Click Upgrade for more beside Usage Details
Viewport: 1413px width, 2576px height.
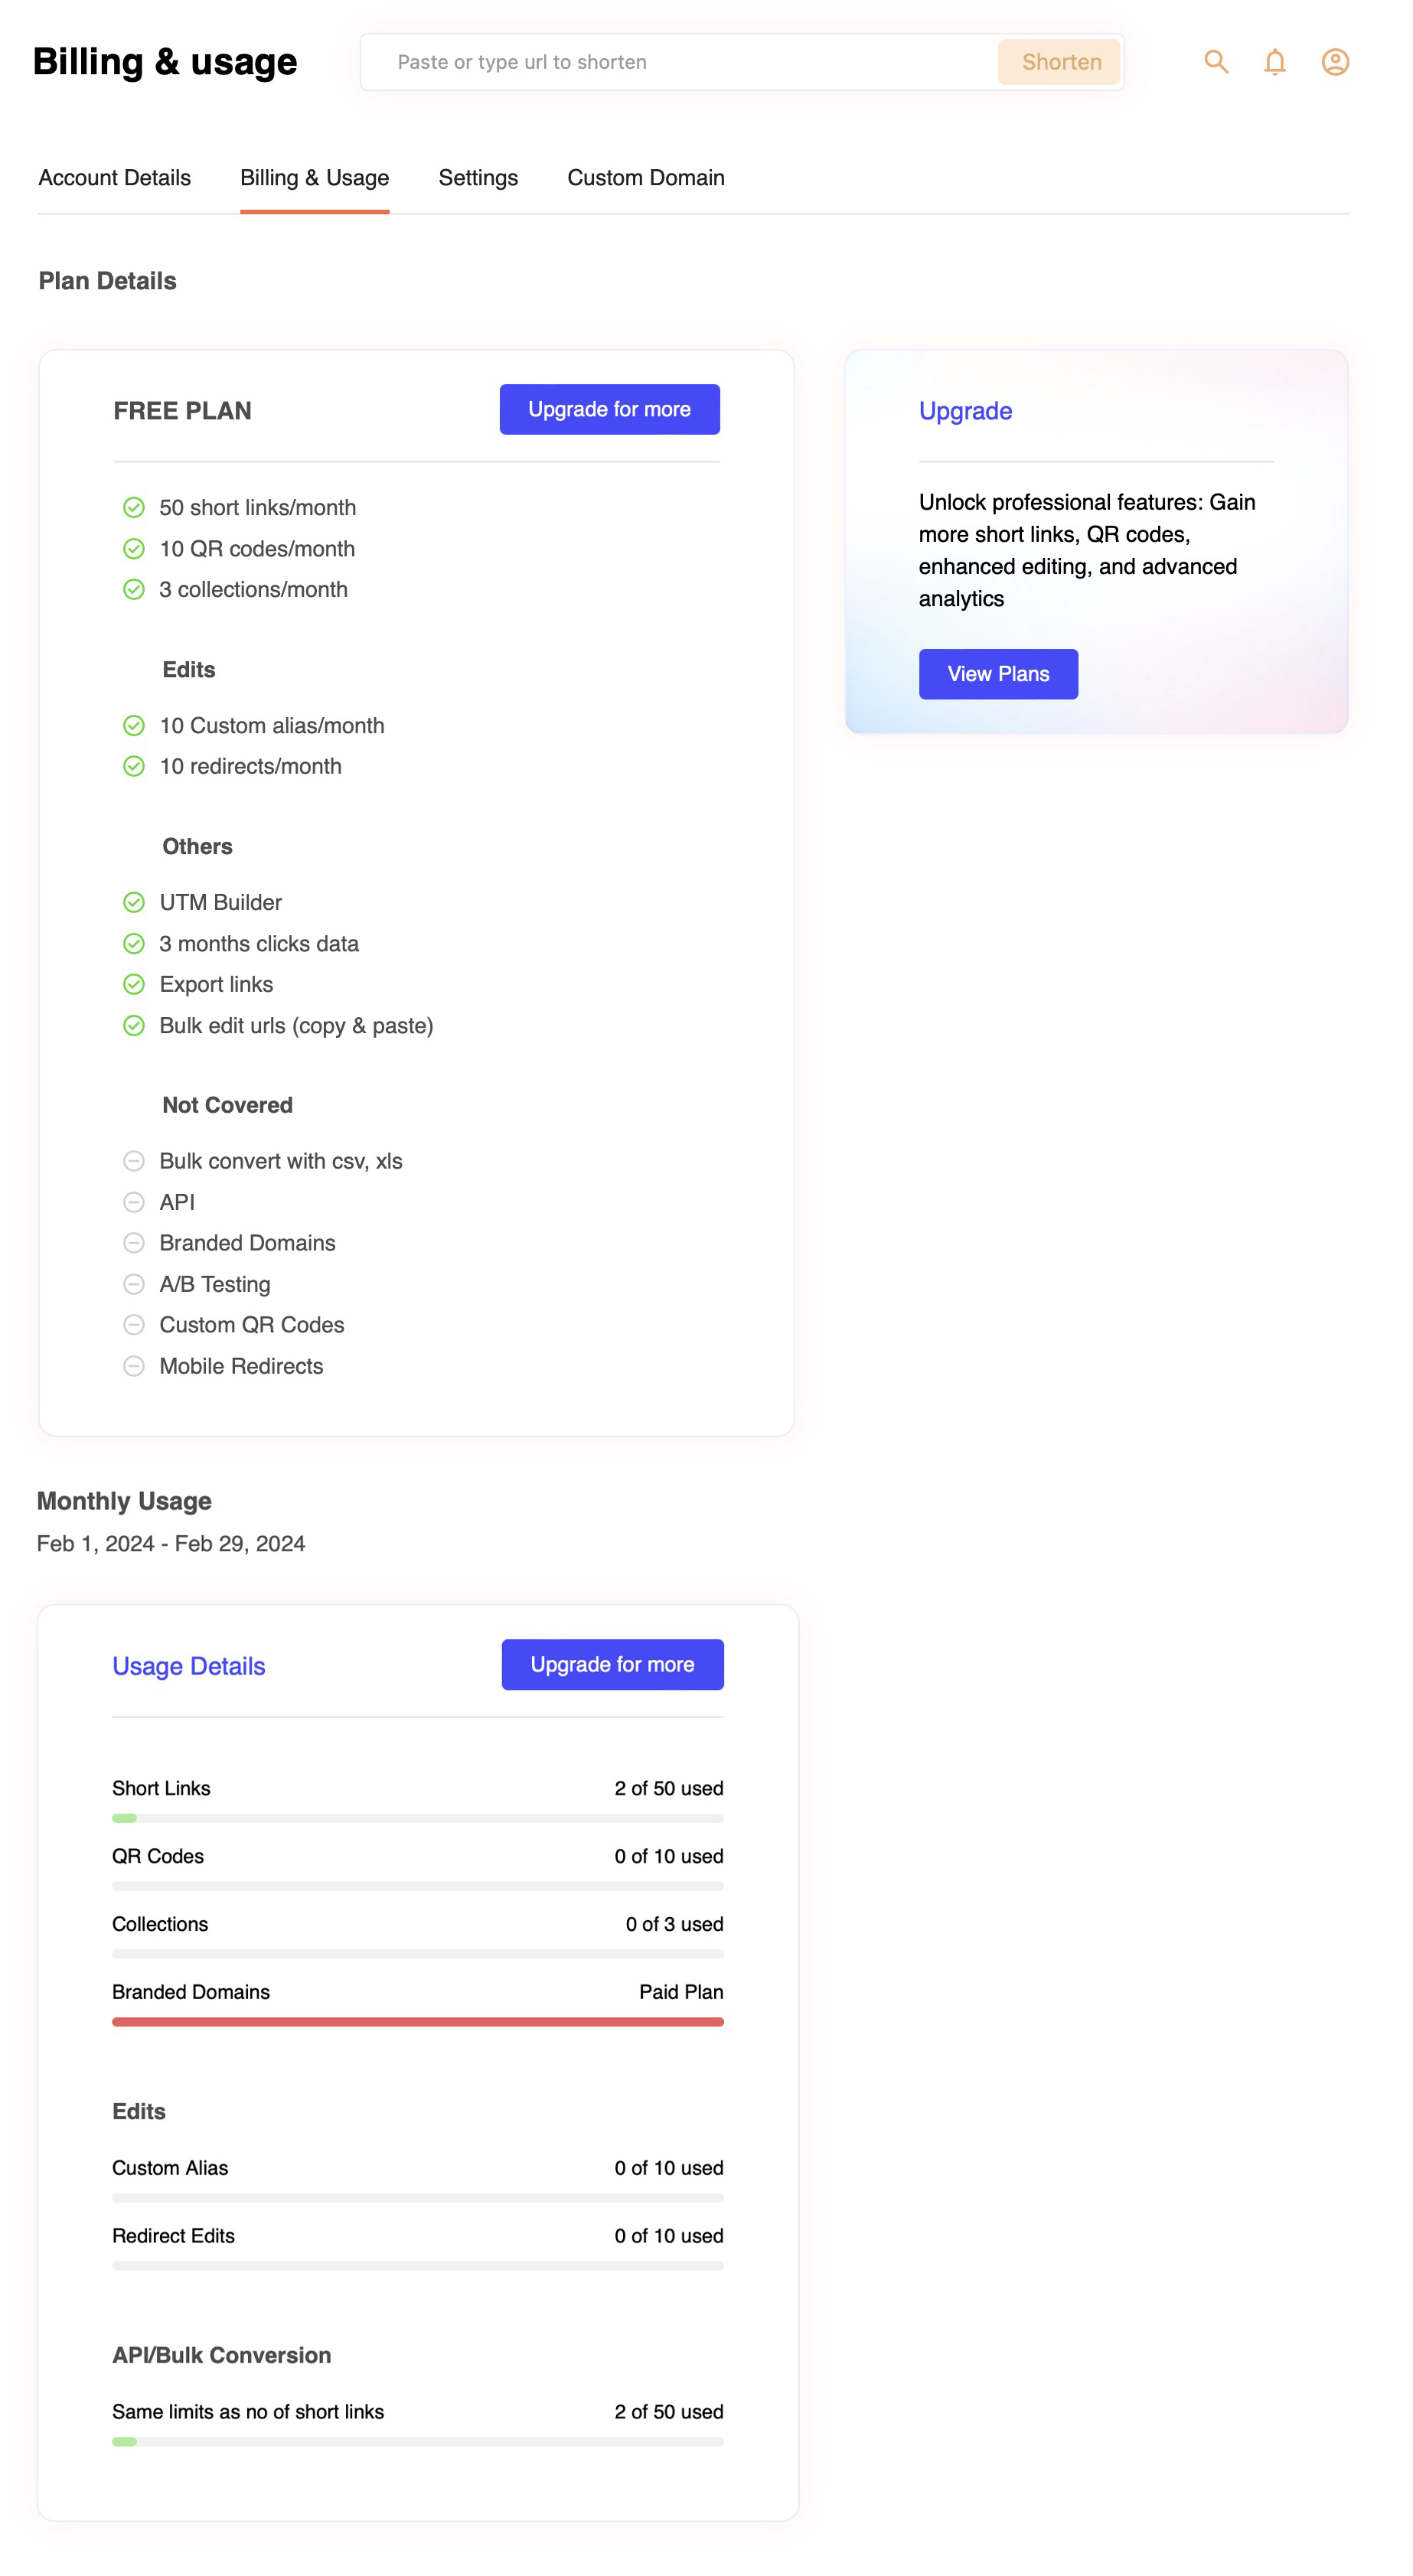(612, 1665)
